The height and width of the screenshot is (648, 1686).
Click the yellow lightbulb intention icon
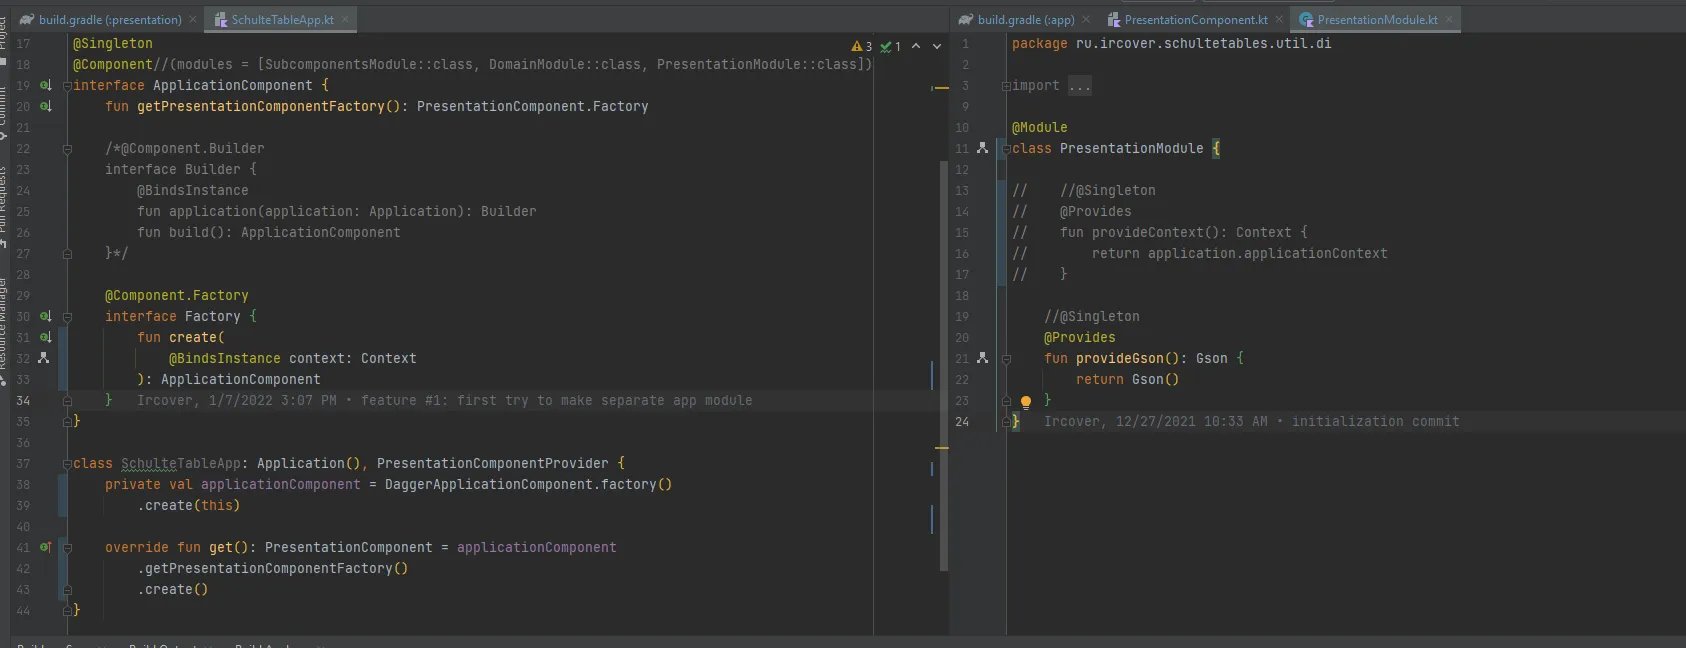[1025, 402]
